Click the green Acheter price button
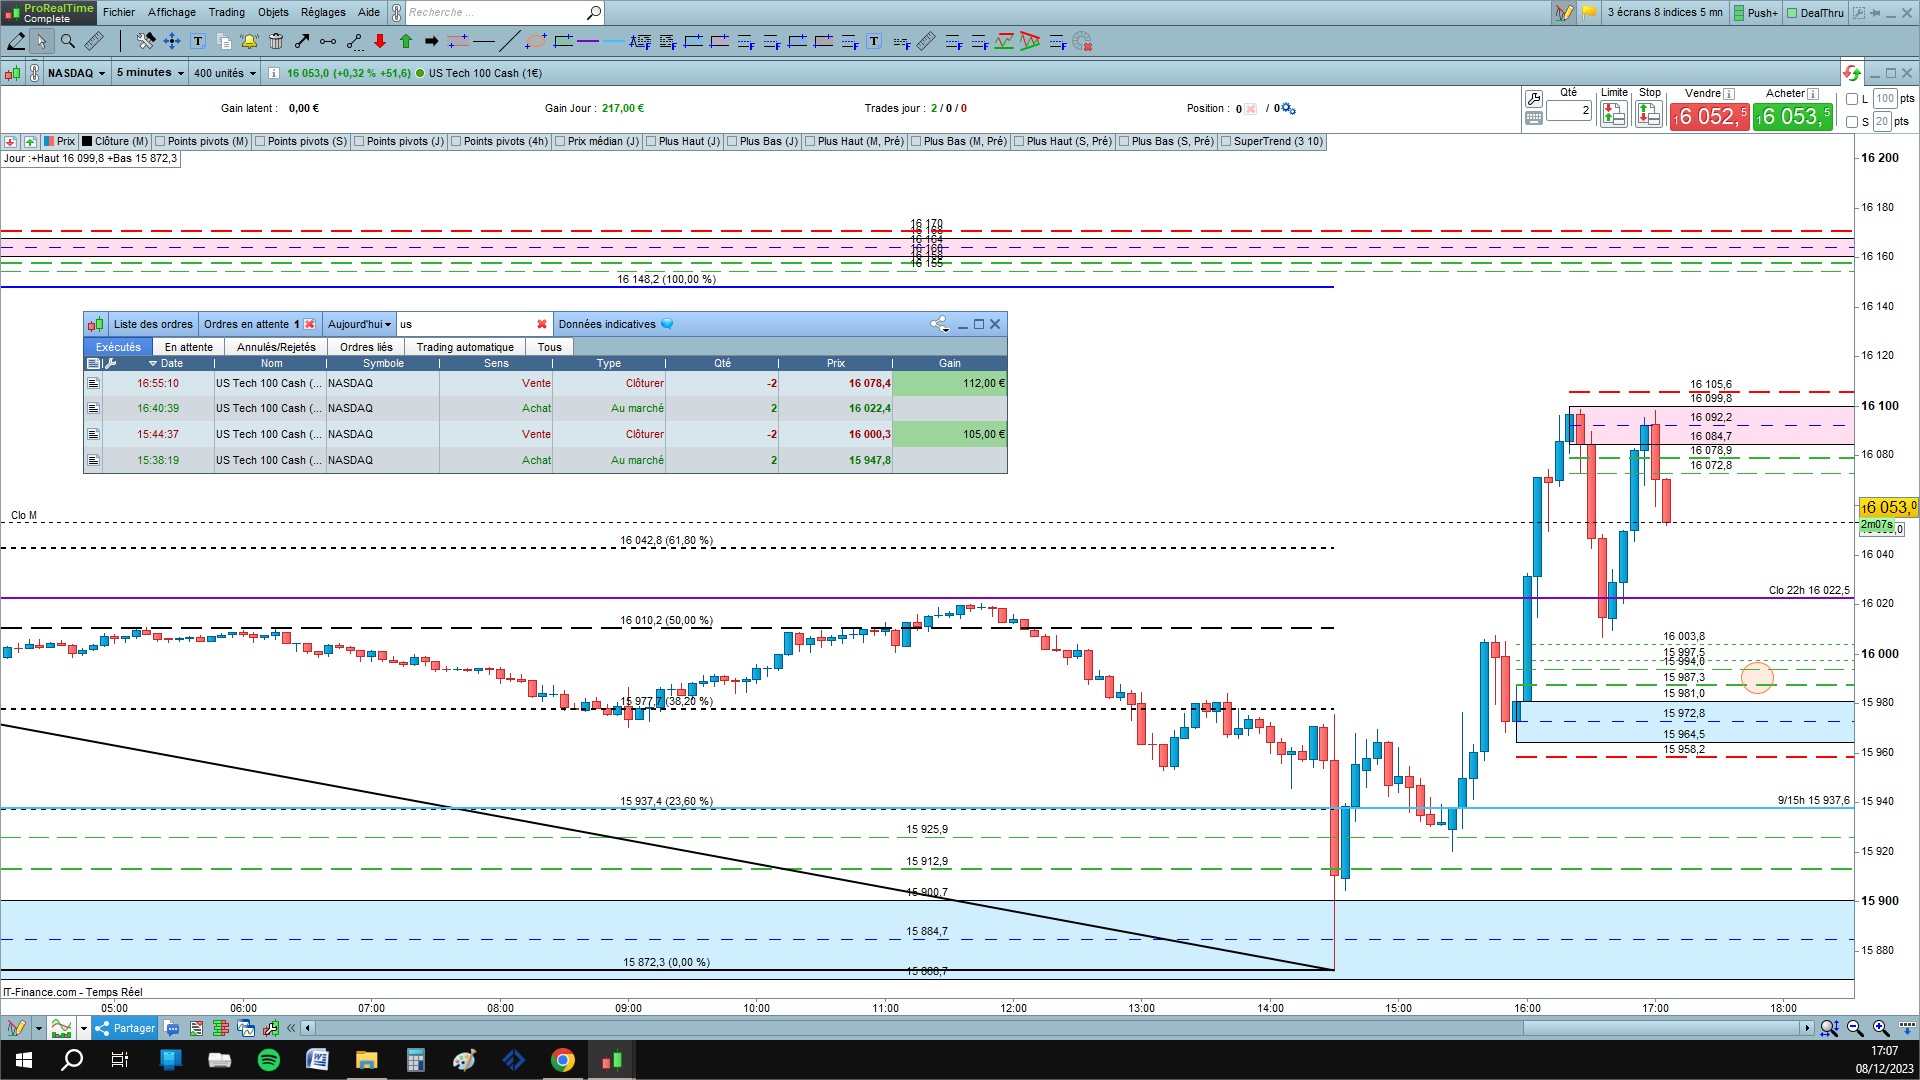 click(1792, 117)
